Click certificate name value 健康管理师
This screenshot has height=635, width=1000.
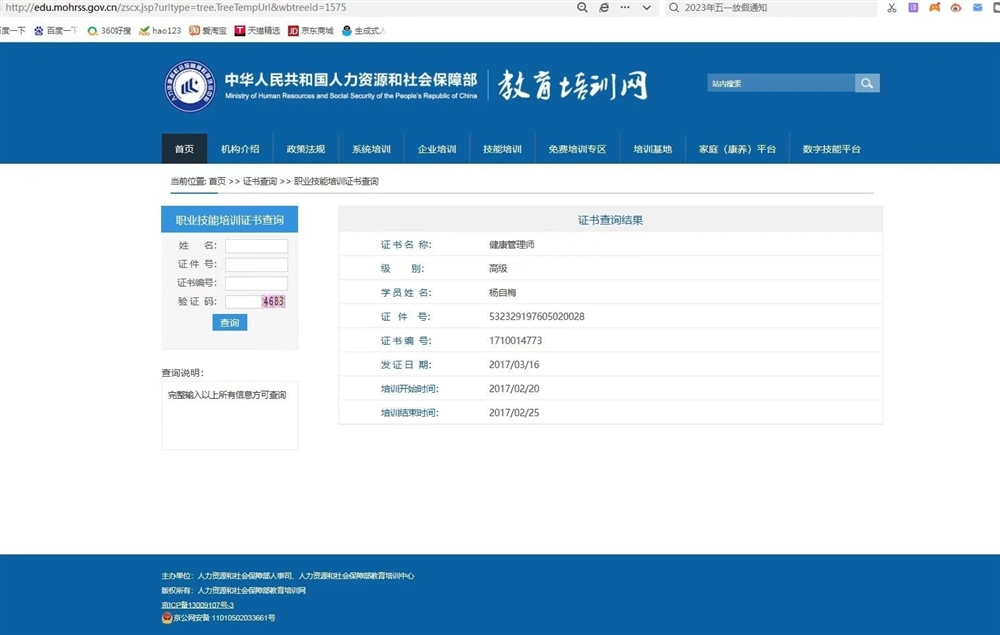tap(511, 244)
